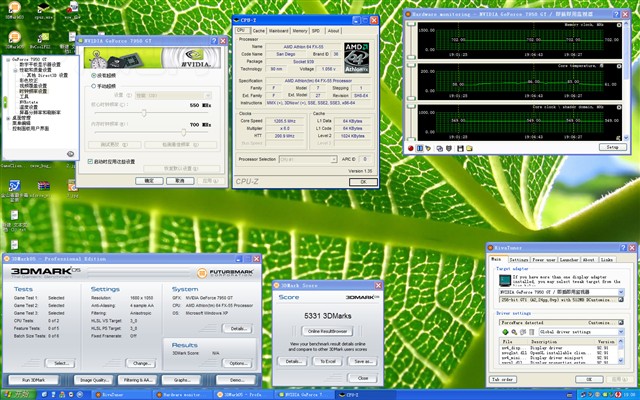640x400 pixels.
Task: Open CPU-Z Processor Selection dropdown
Action: 308,159
